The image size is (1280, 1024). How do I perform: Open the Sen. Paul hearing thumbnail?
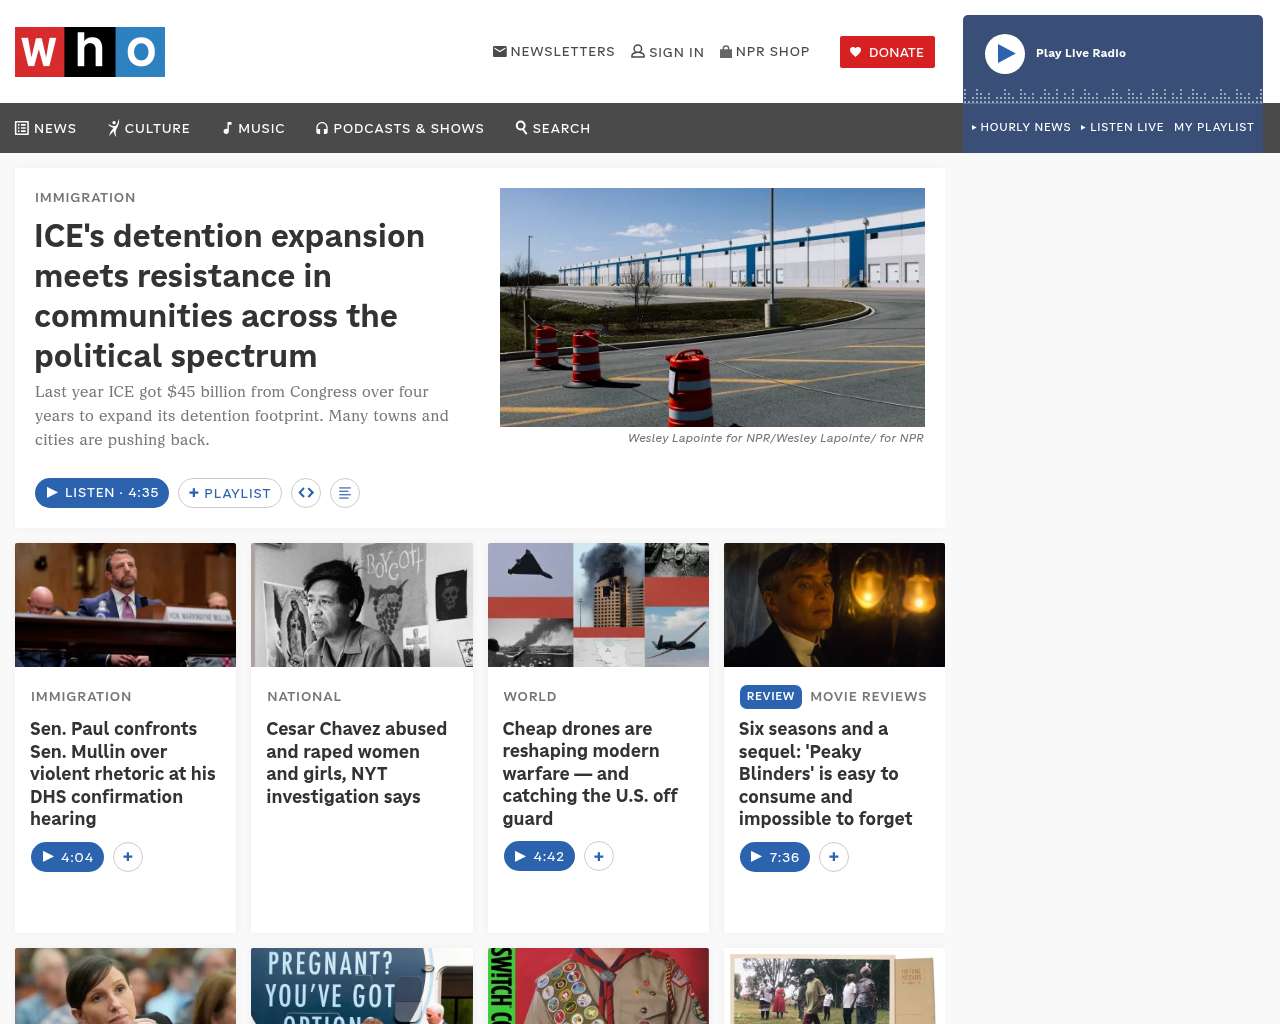pyautogui.click(x=126, y=605)
